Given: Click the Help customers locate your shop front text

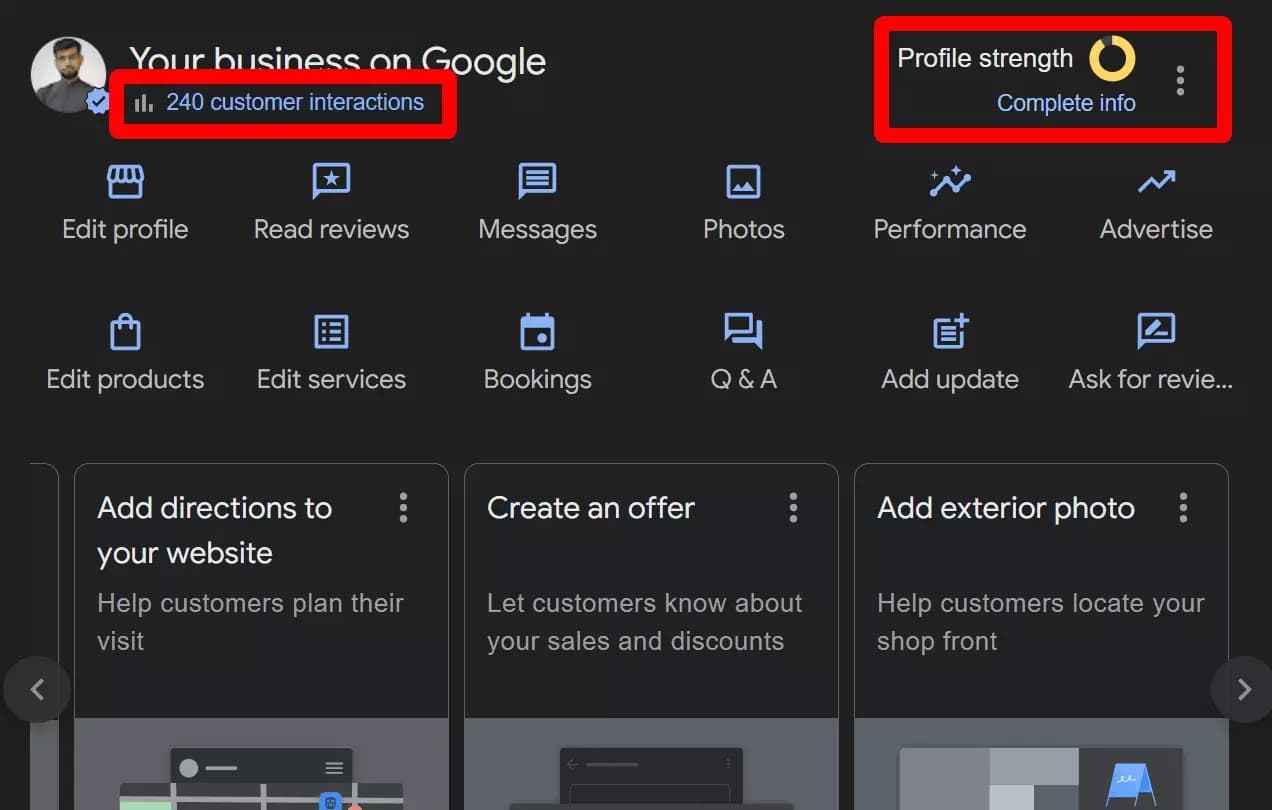Looking at the screenshot, I should (x=1041, y=622).
